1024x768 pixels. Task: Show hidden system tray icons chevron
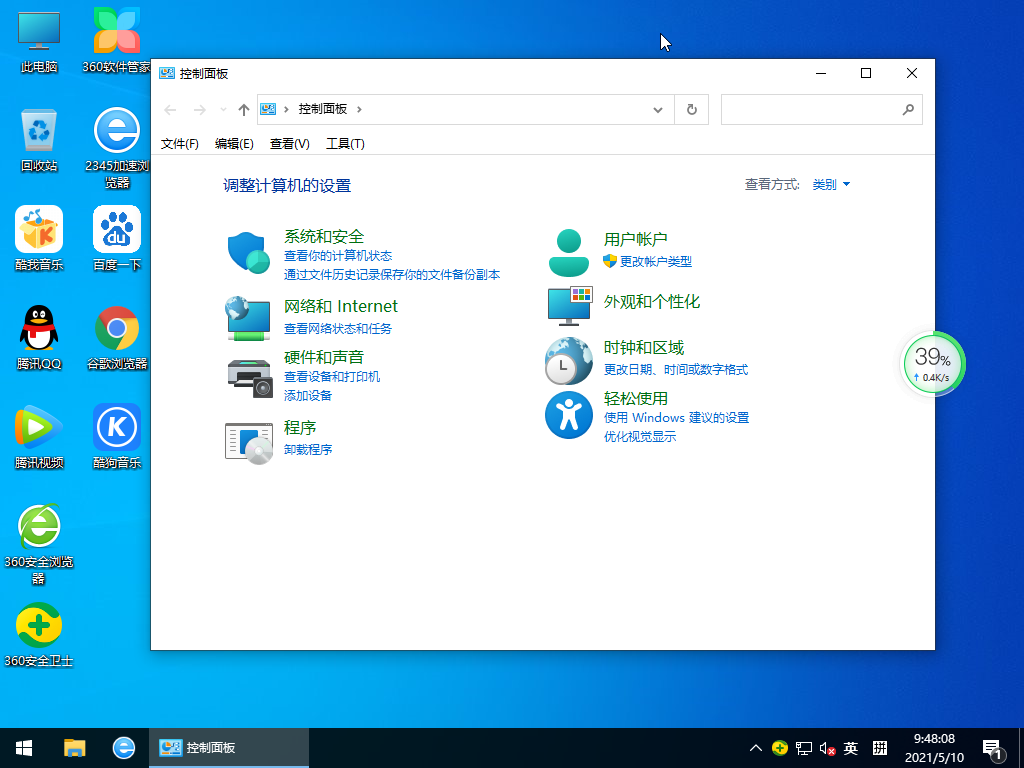(x=756, y=748)
